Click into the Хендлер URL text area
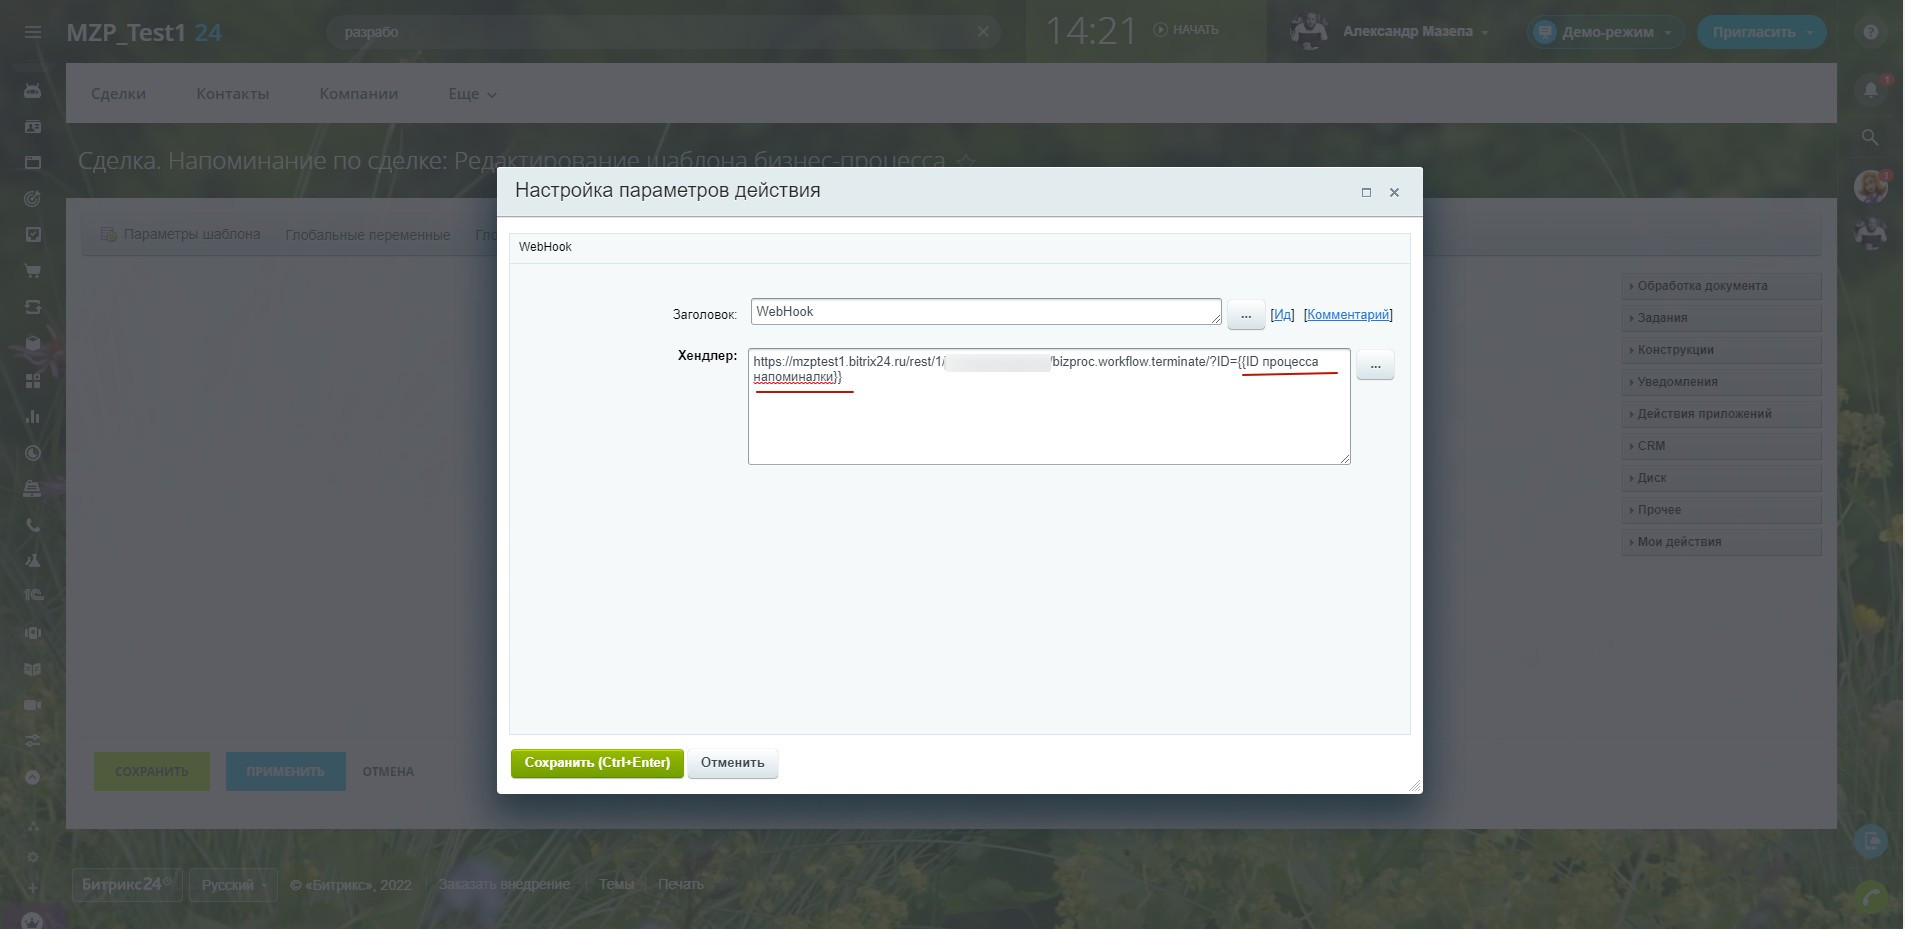The height and width of the screenshot is (929, 1905). click(1048, 420)
